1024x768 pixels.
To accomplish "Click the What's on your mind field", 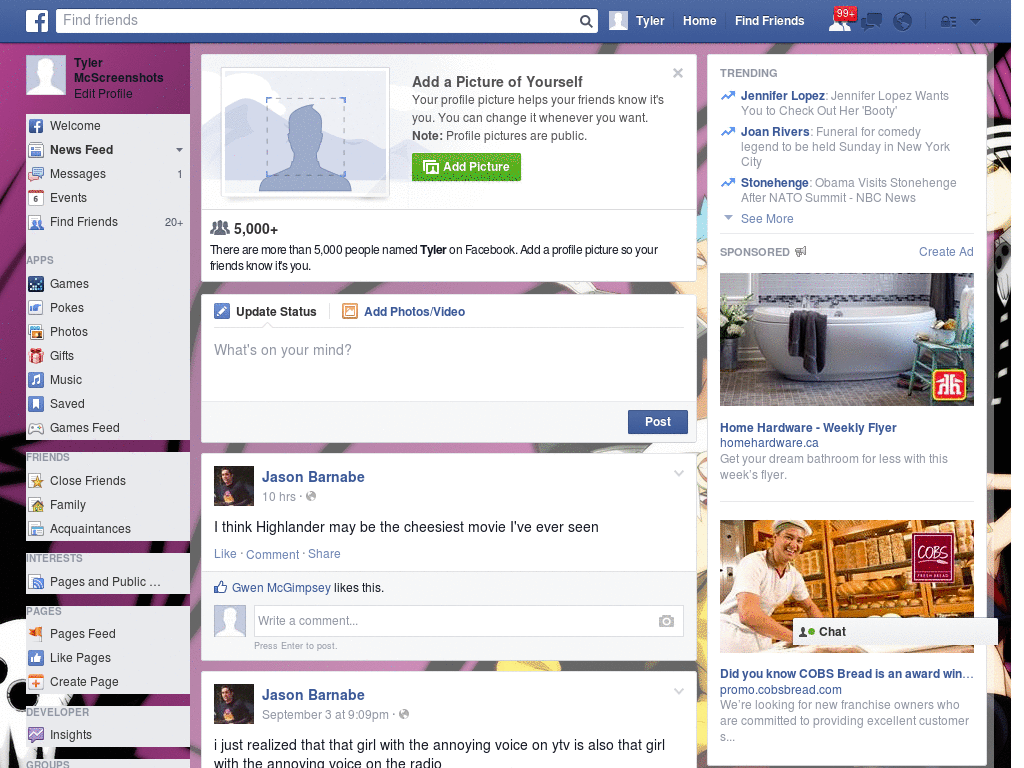I will click(x=449, y=366).
